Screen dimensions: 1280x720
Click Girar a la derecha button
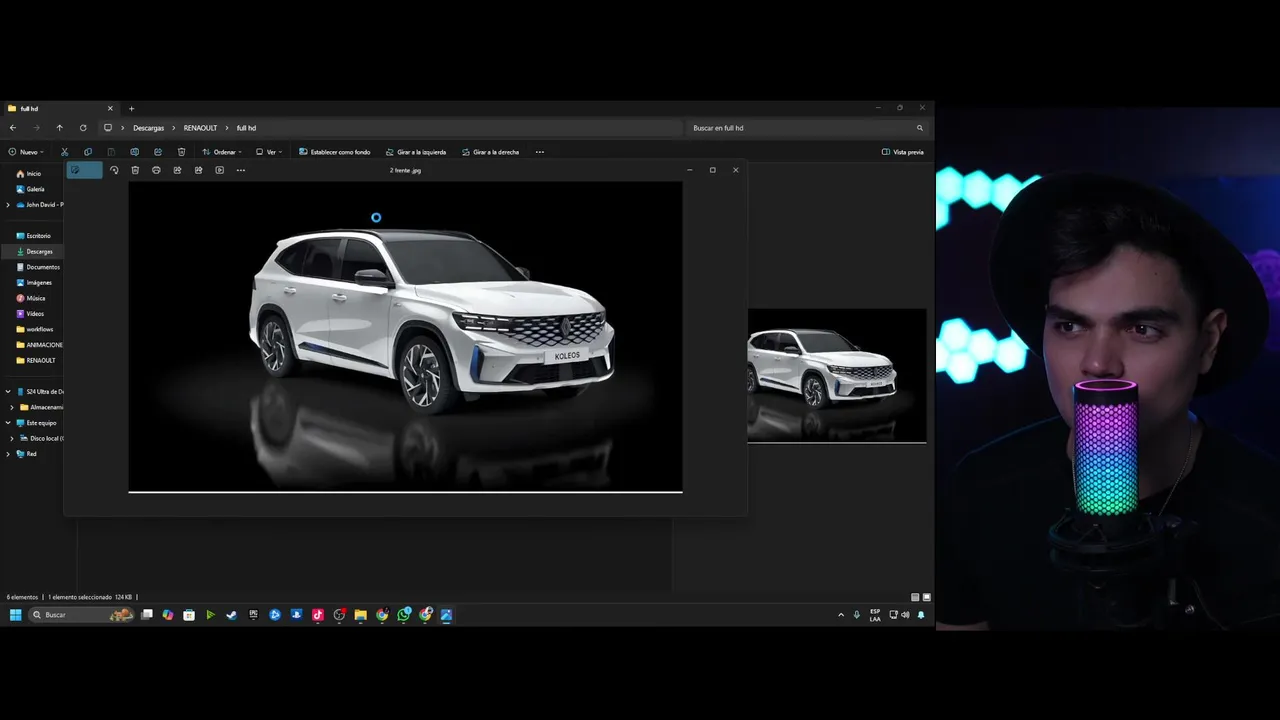click(x=491, y=152)
